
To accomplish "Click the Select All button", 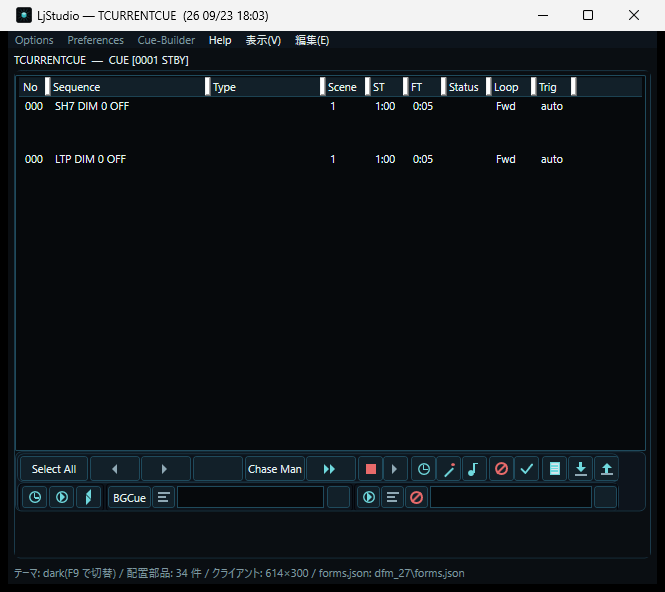I will (54, 469).
